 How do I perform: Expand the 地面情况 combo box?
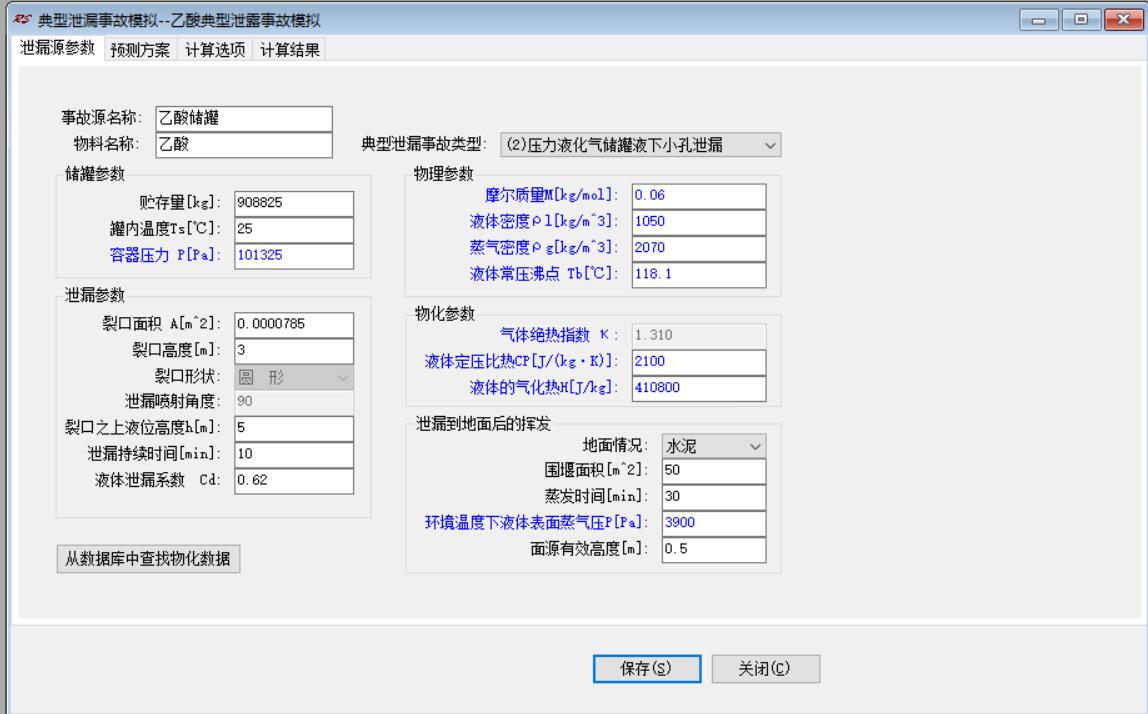[x=714, y=445]
